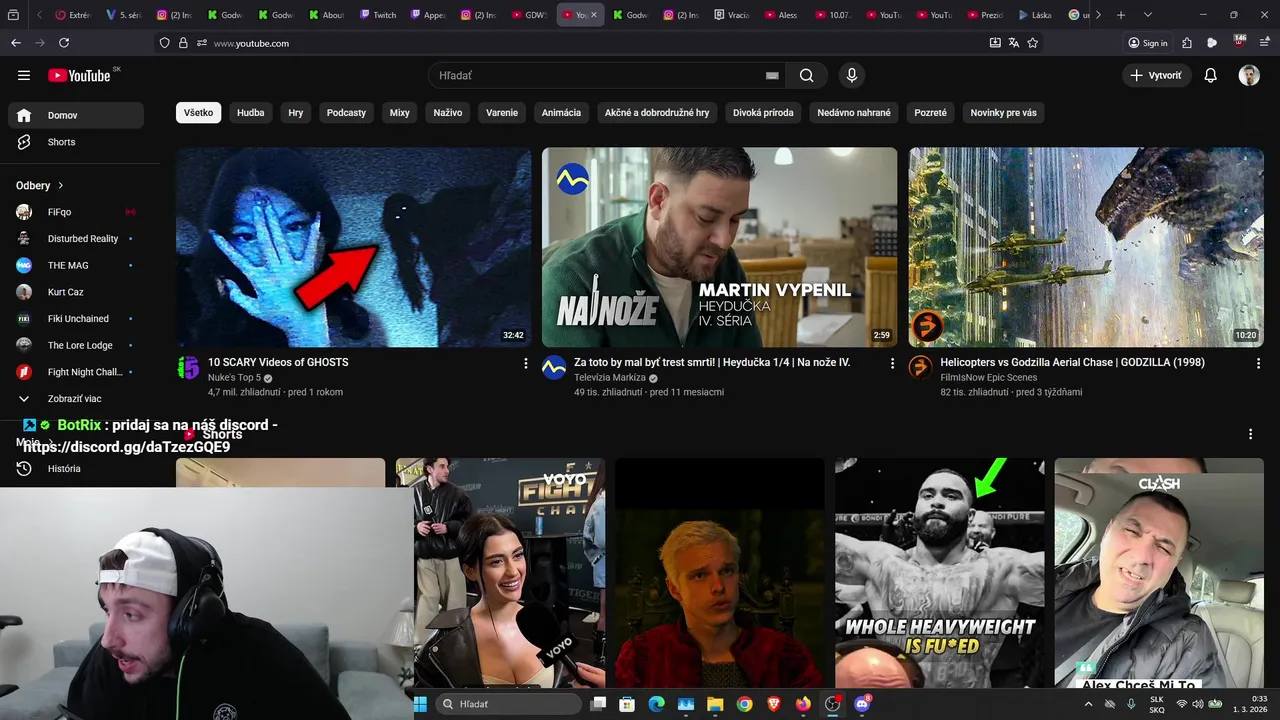Start voice search with microphone icon
Viewport: 1280px width, 720px height.
click(x=851, y=75)
